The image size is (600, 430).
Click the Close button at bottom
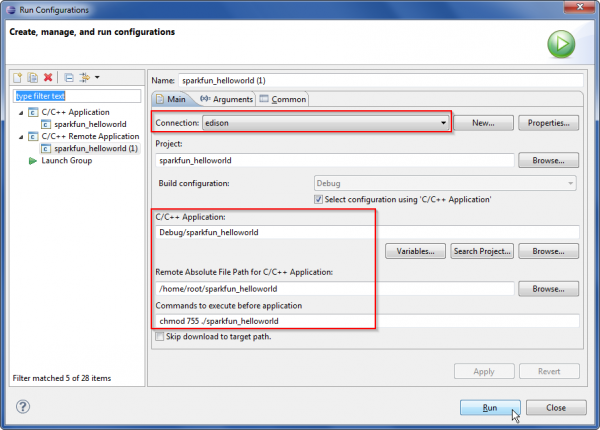pyautogui.click(x=556, y=408)
